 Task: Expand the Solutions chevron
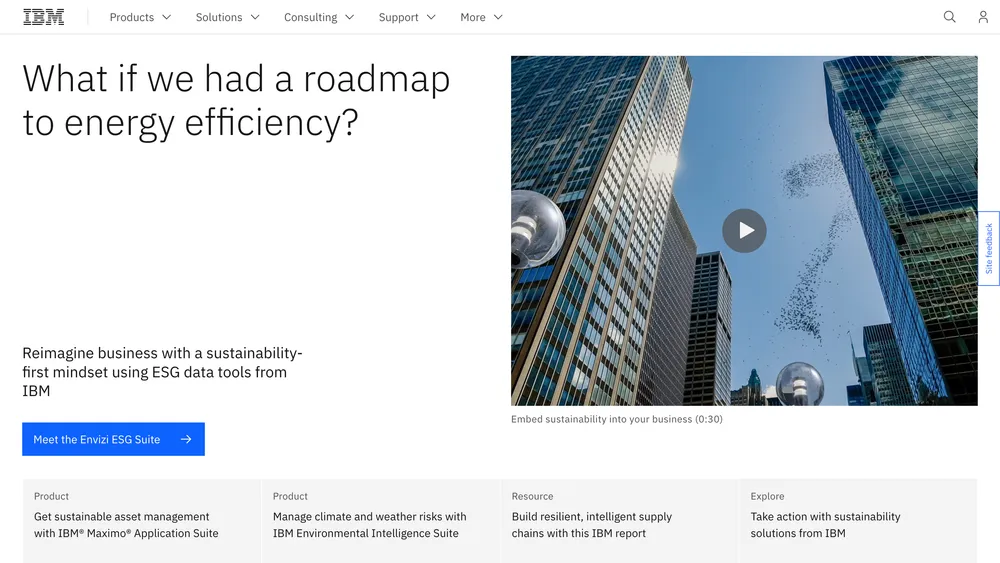pos(255,17)
